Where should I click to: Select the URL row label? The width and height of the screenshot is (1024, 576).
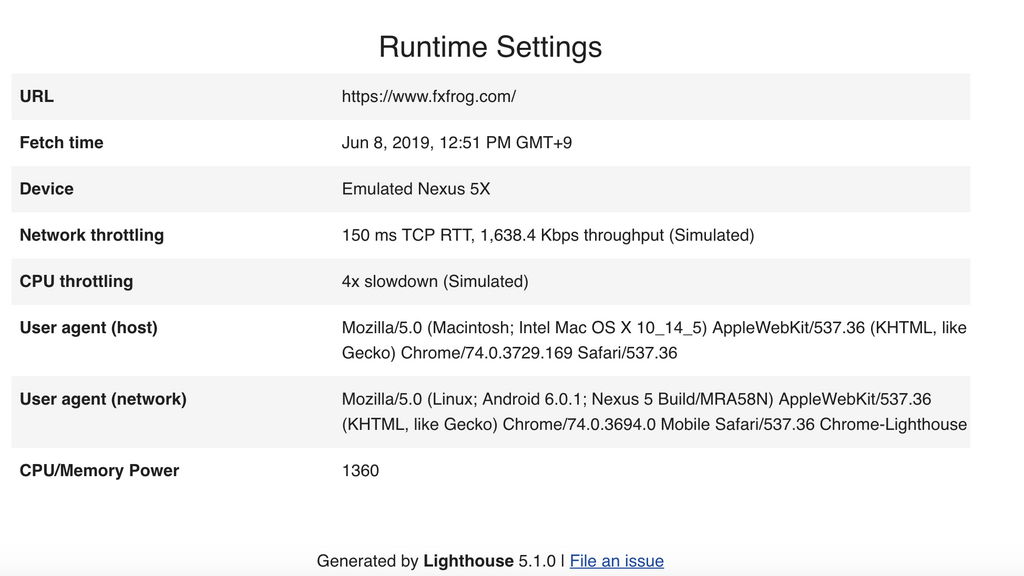(x=37, y=97)
